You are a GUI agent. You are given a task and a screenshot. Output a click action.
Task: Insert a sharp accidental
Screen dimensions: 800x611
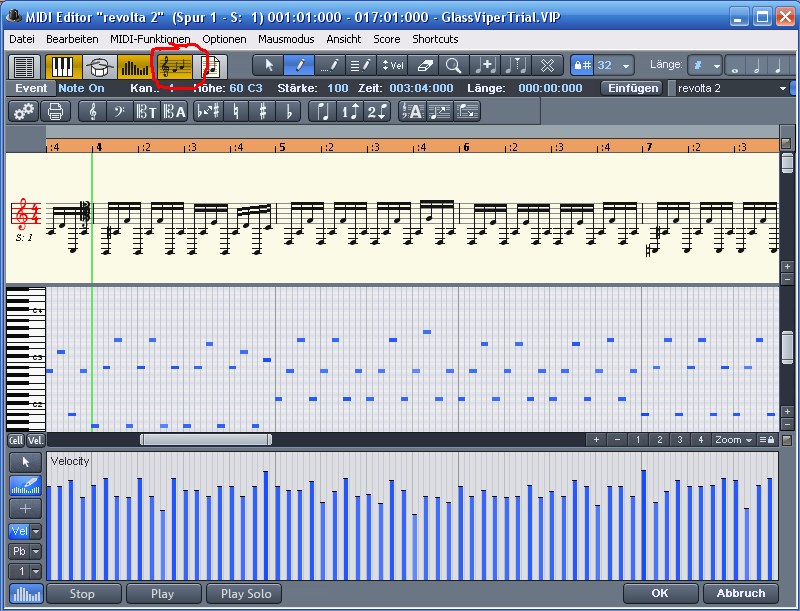pyautogui.click(x=262, y=111)
